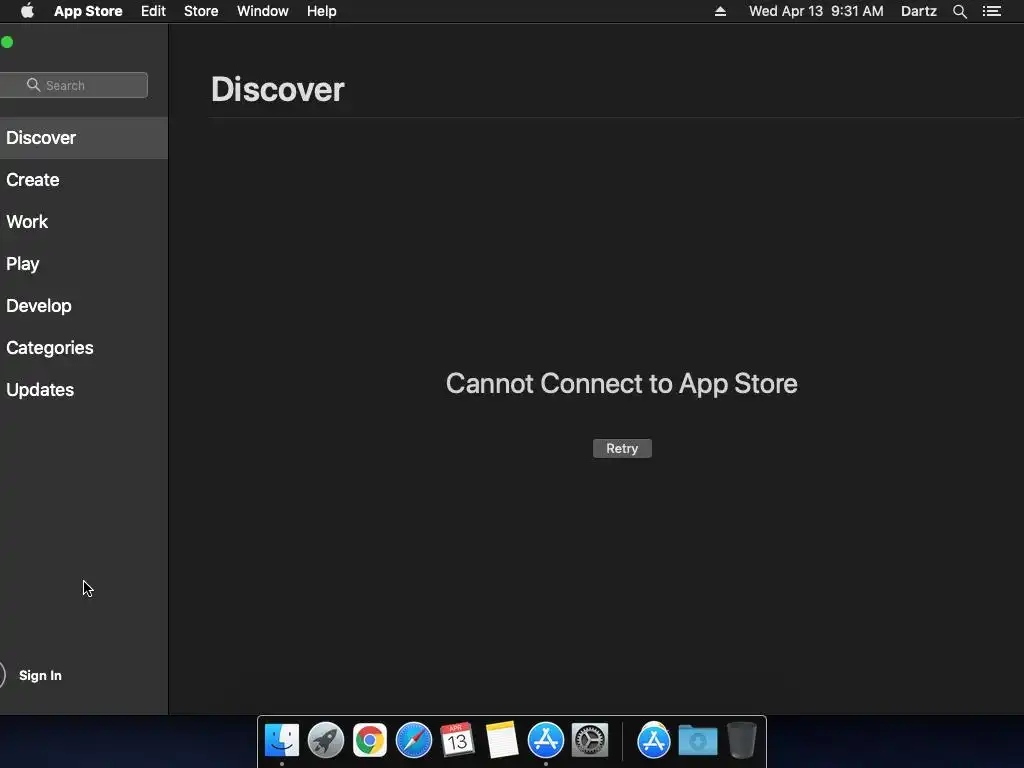Screen dimensions: 1024x768
Task: Open the Dartz user menu
Action: coord(918,11)
